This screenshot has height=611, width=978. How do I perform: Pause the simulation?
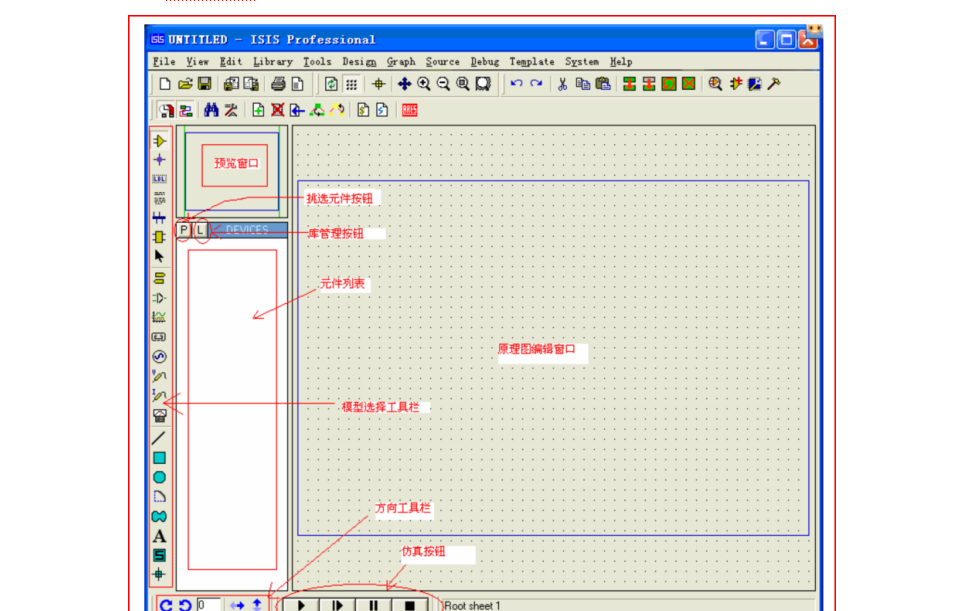[372, 604]
